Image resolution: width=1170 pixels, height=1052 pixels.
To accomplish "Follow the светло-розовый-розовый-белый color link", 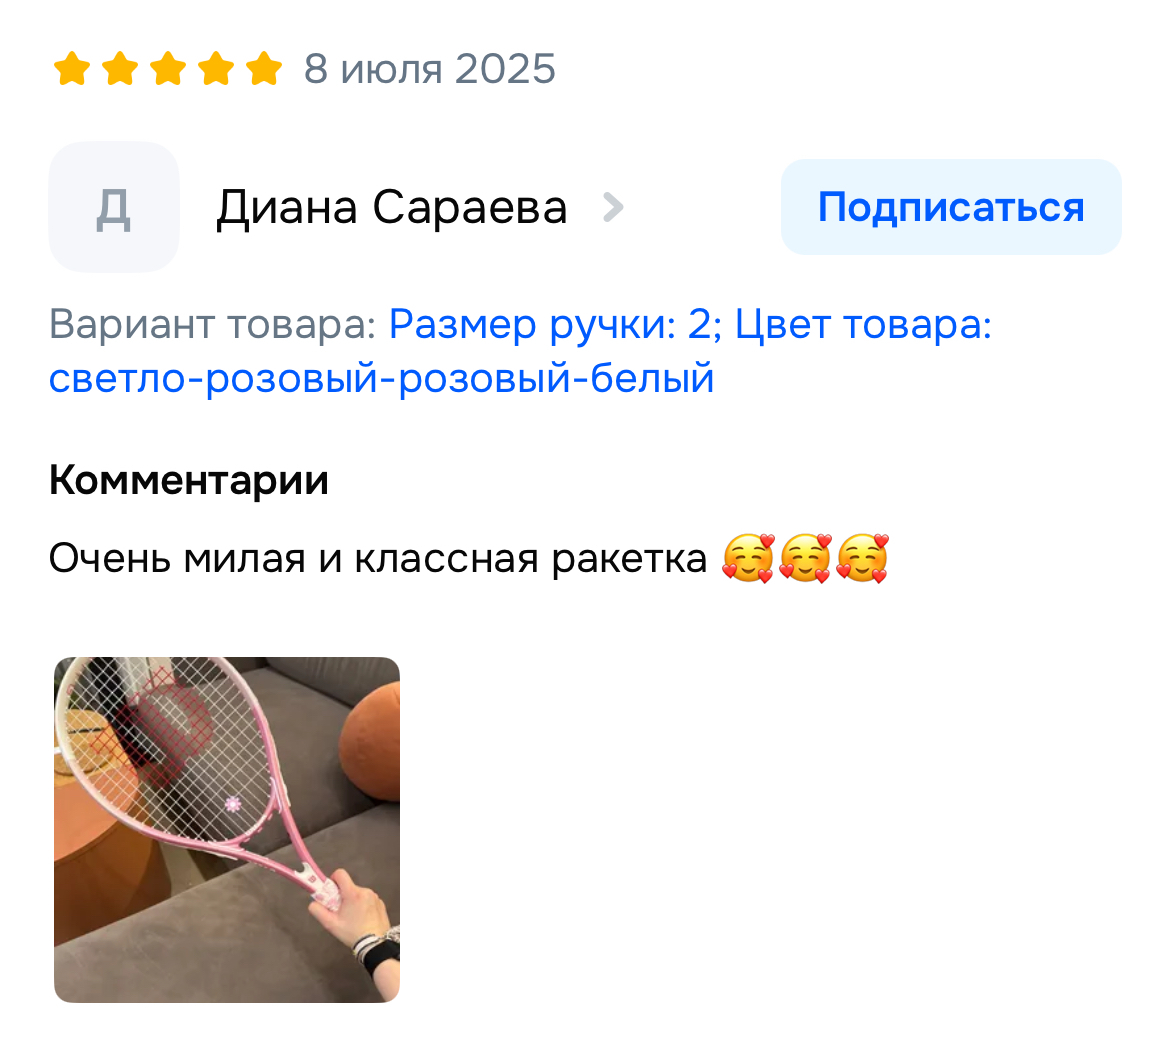I will [x=381, y=378].
